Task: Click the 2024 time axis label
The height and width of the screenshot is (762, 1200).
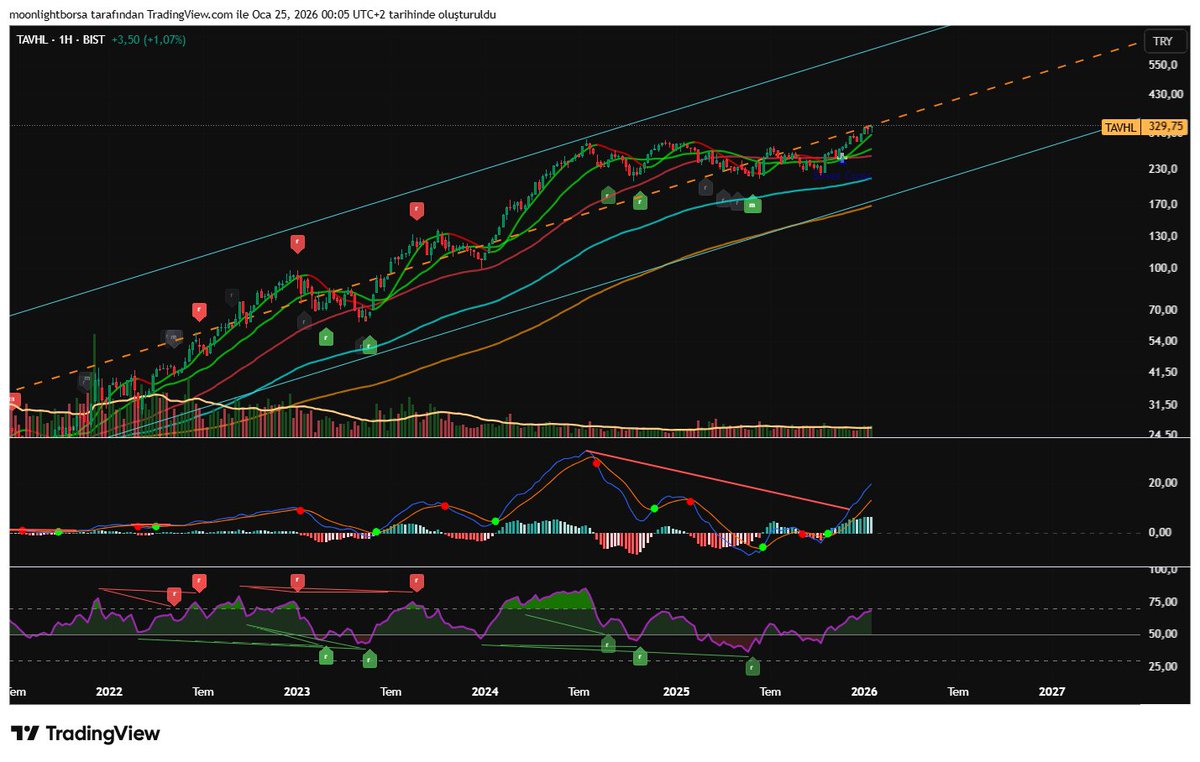Action: pyautogui.click(x=485, y=691)
